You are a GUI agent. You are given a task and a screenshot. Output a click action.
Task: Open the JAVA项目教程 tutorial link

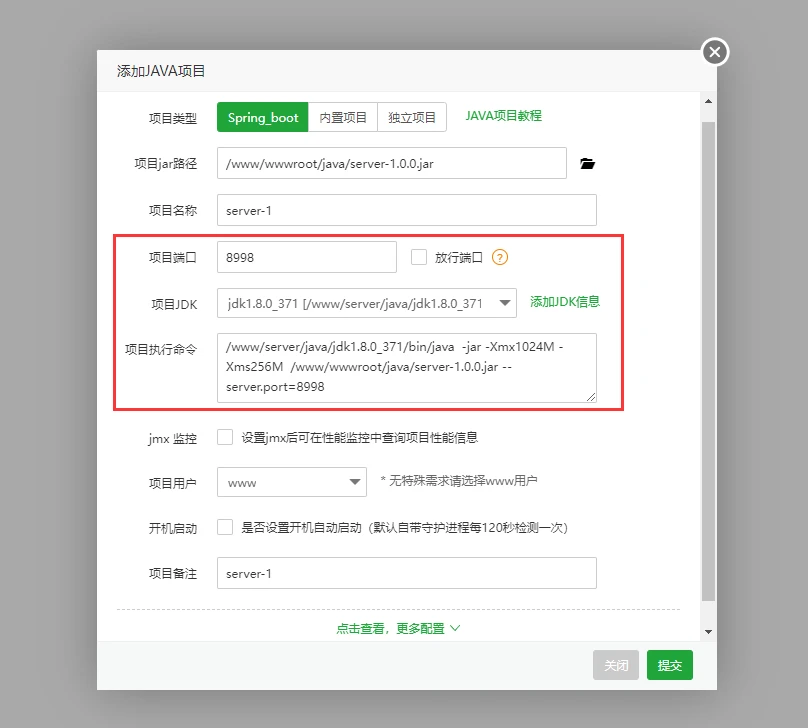[503, 116]
